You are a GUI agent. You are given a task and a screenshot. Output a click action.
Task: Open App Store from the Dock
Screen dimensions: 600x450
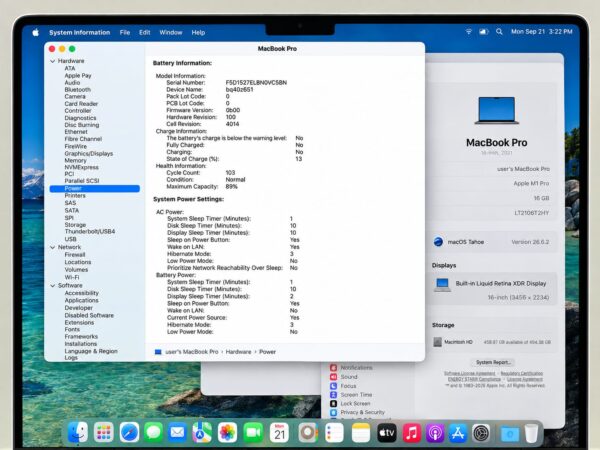458,433
